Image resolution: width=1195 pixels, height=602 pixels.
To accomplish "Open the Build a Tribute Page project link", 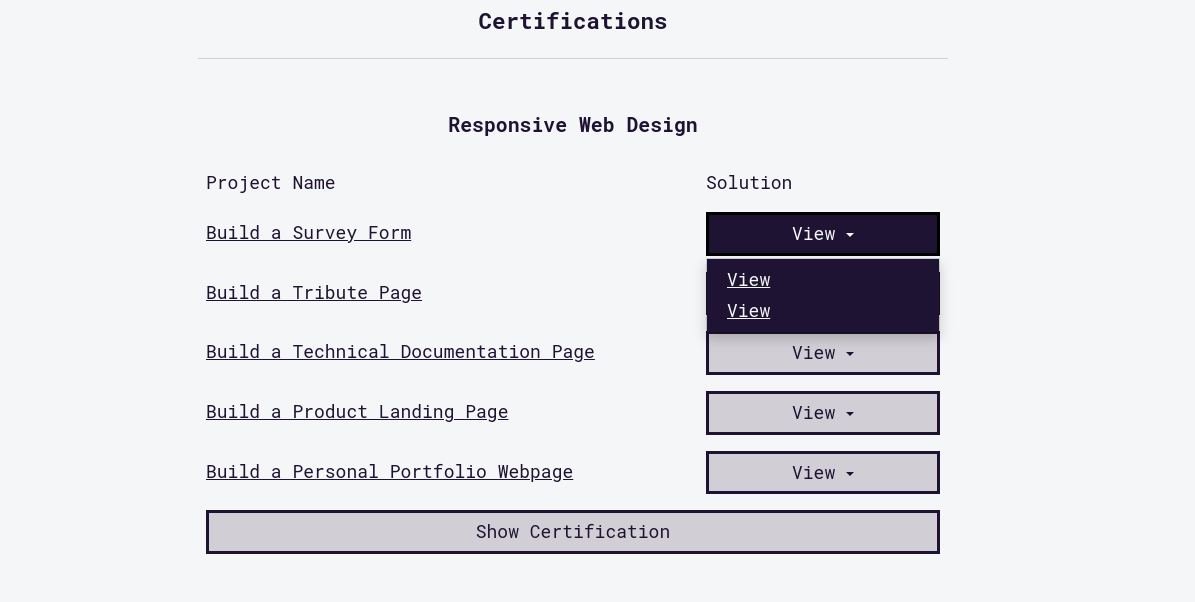I will coord(314,293).
